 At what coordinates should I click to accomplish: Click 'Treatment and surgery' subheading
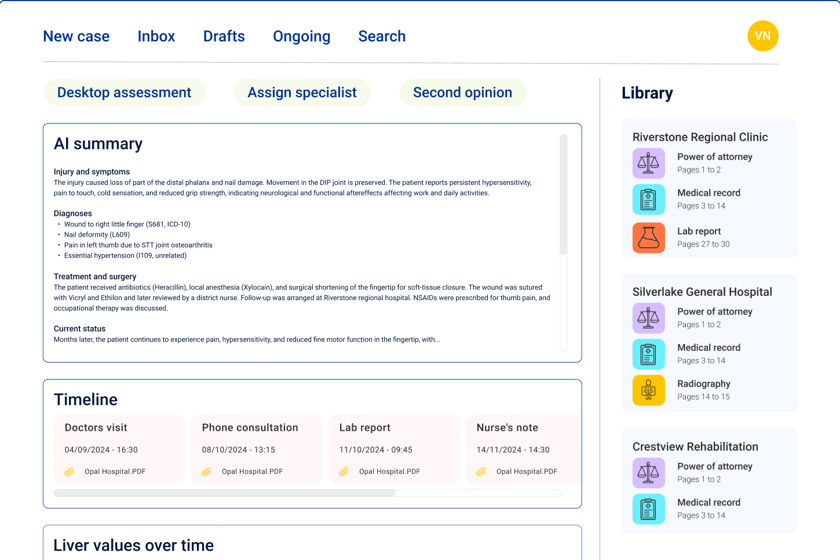click(95, 277)
